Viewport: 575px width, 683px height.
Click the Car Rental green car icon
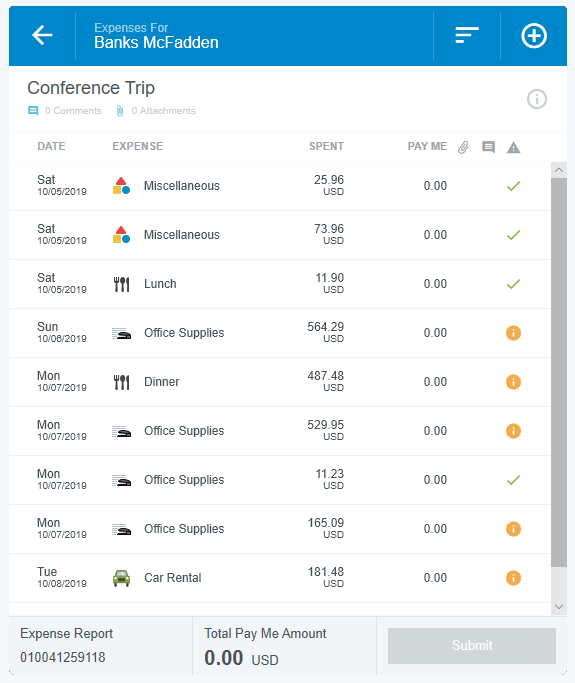[x=122, y=578]
